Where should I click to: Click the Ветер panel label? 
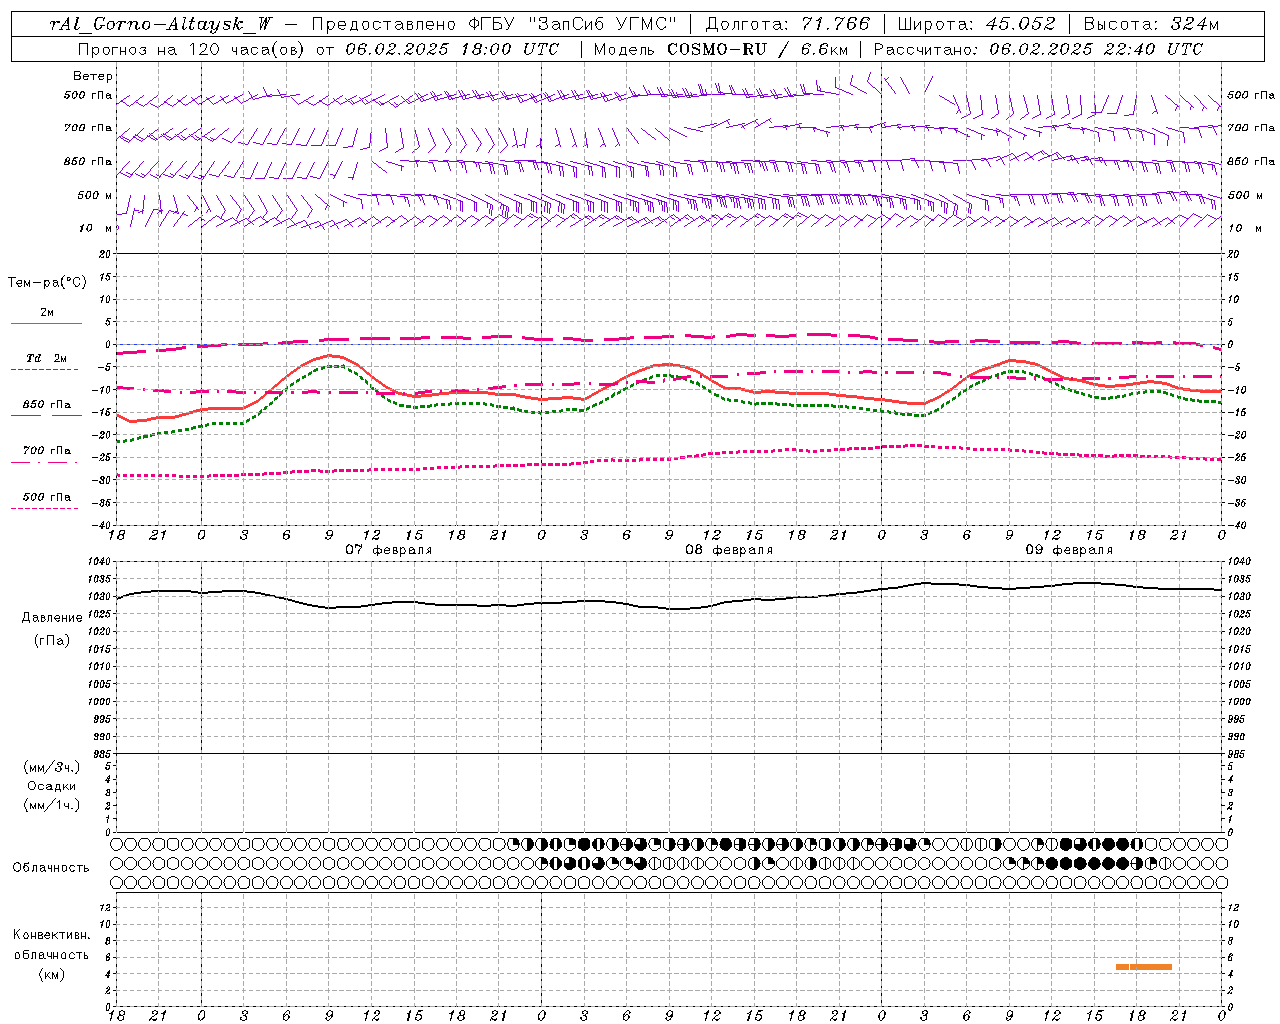[x=93, y=76]
